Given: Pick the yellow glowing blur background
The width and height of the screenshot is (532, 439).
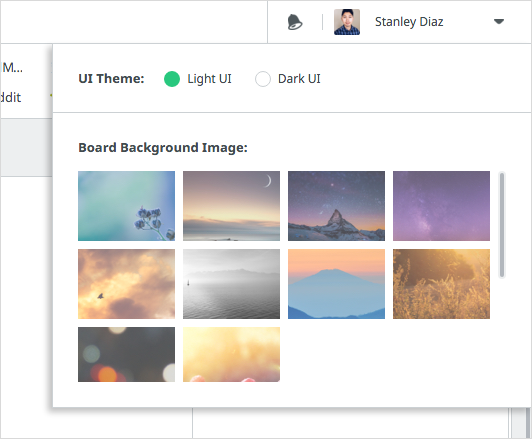Looking at the screenshot, I should tap(231, 355).
